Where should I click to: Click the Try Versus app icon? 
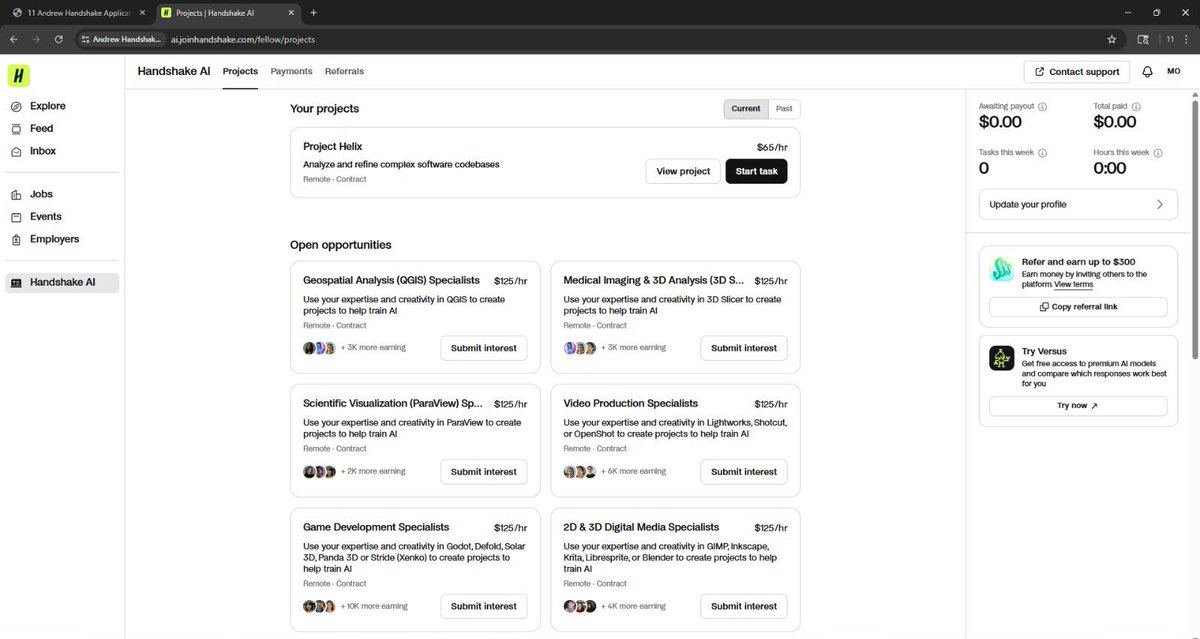point(1001,358)
